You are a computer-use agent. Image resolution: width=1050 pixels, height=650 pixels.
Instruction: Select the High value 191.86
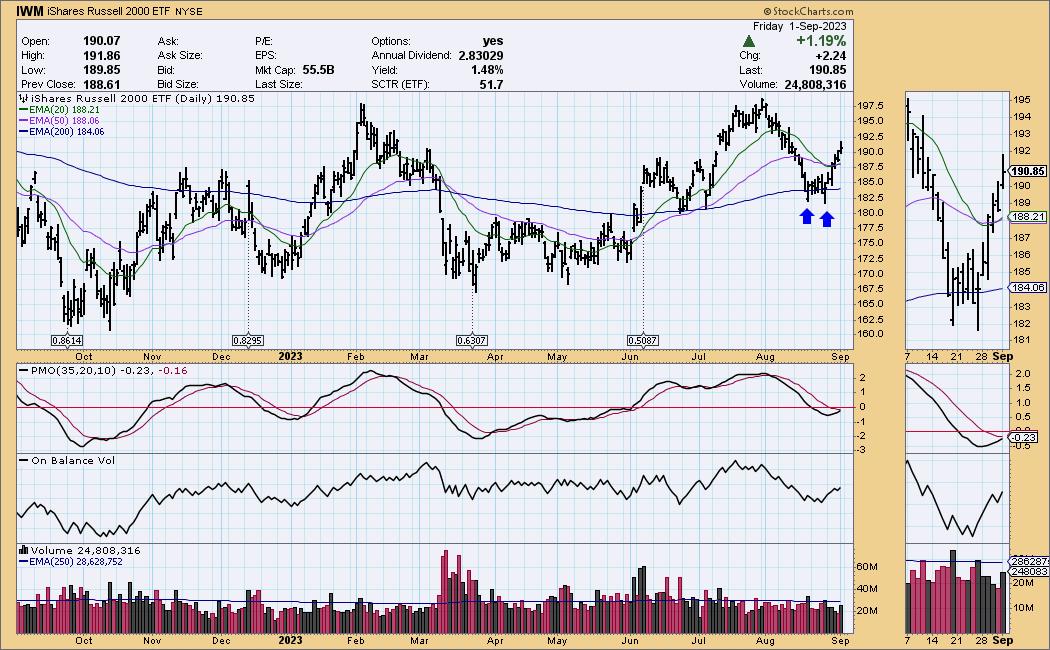(x=101, y=56)
